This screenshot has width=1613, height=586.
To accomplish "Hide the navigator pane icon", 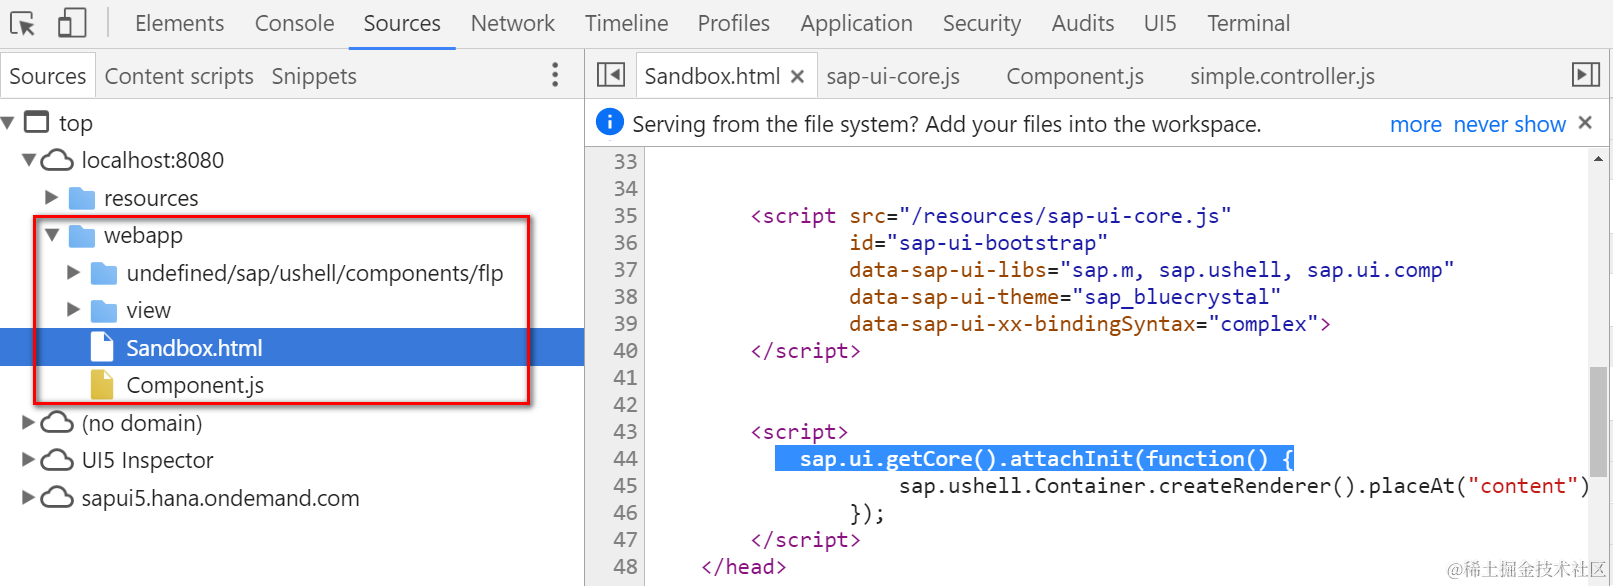I will 610,75.
